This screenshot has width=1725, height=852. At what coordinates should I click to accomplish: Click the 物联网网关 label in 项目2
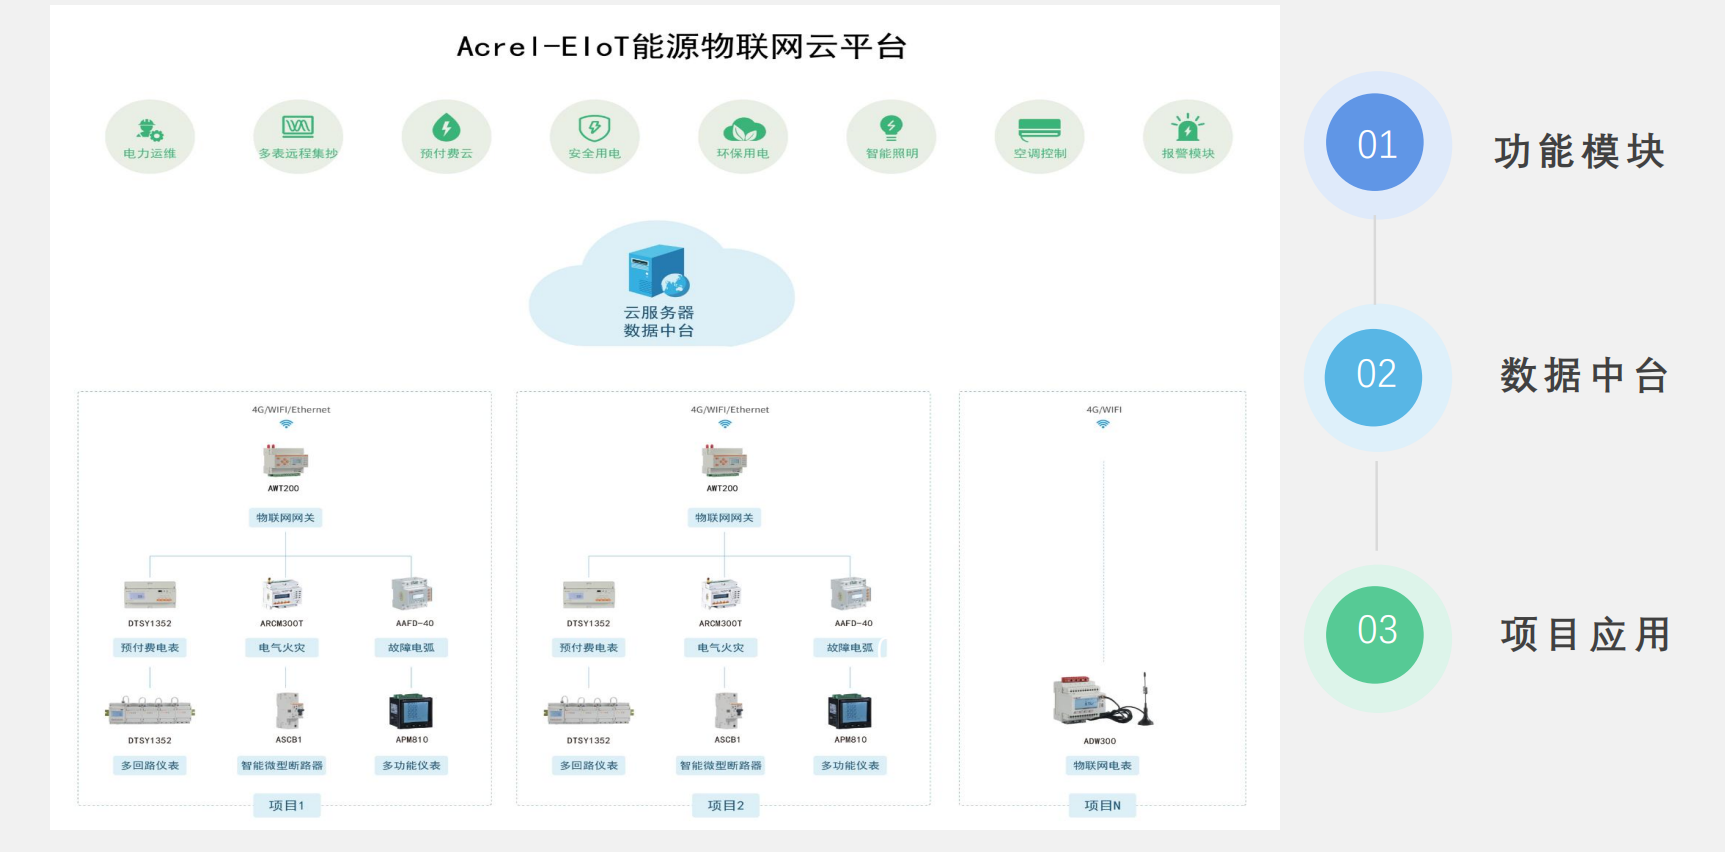coord(724,517)
